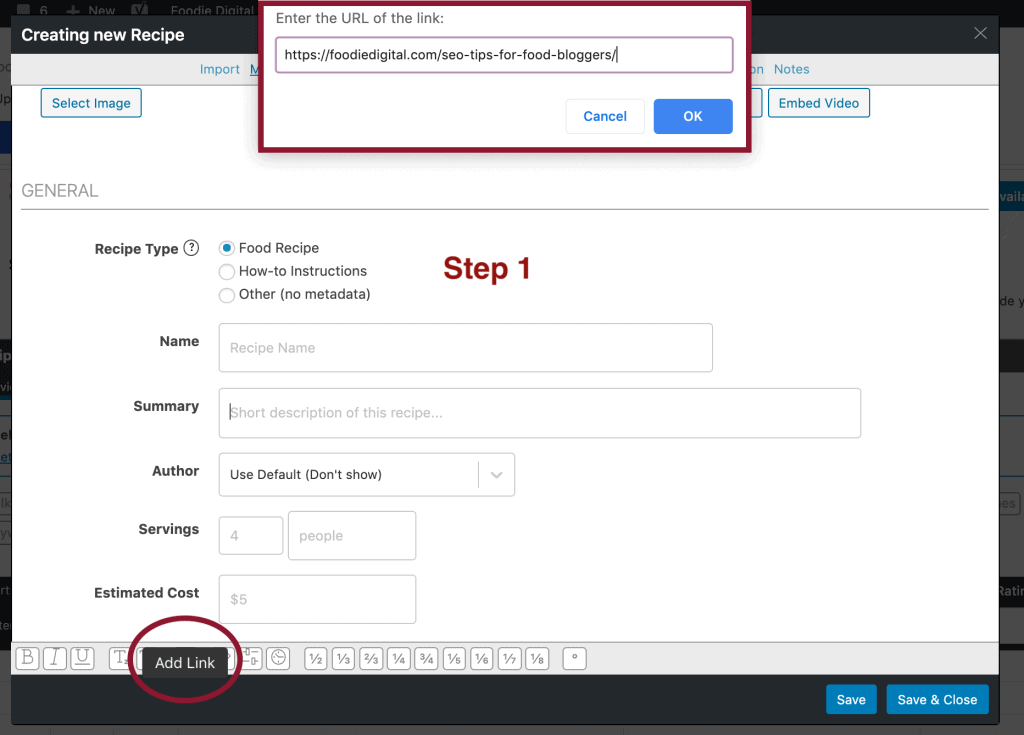Viewport: 1024px width, 735px height.
Task: Click the Servings number field
Action: tap(251, 536)
